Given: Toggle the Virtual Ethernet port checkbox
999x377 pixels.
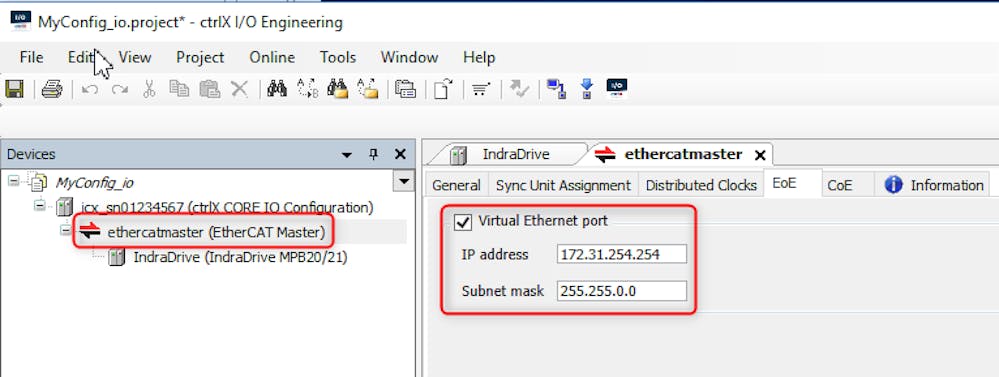Looking at the screenshot, I should pos(462,222).
